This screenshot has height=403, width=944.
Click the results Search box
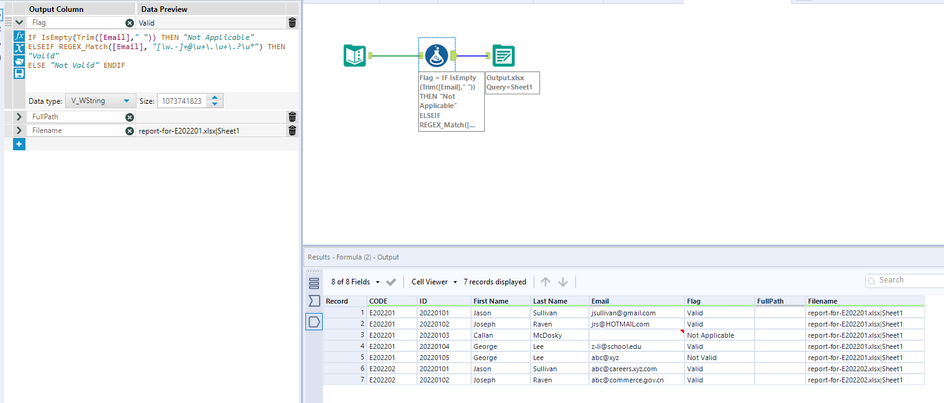pos(905,281)
